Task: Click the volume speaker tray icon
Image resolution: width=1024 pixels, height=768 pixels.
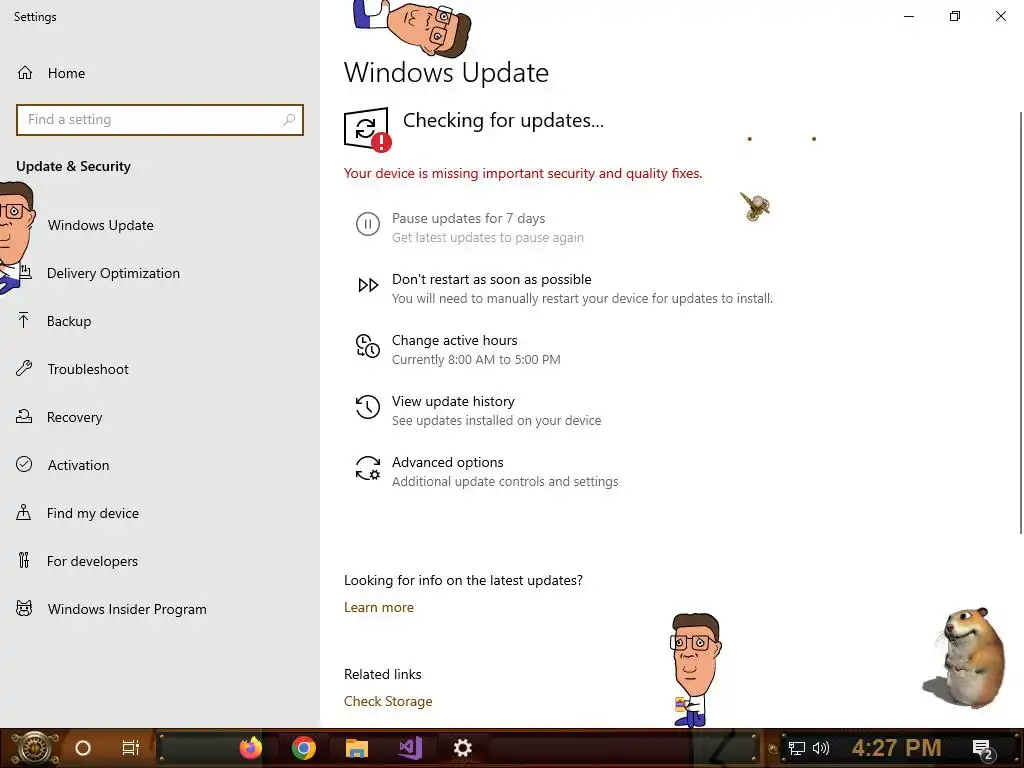Action: (821, 748)
